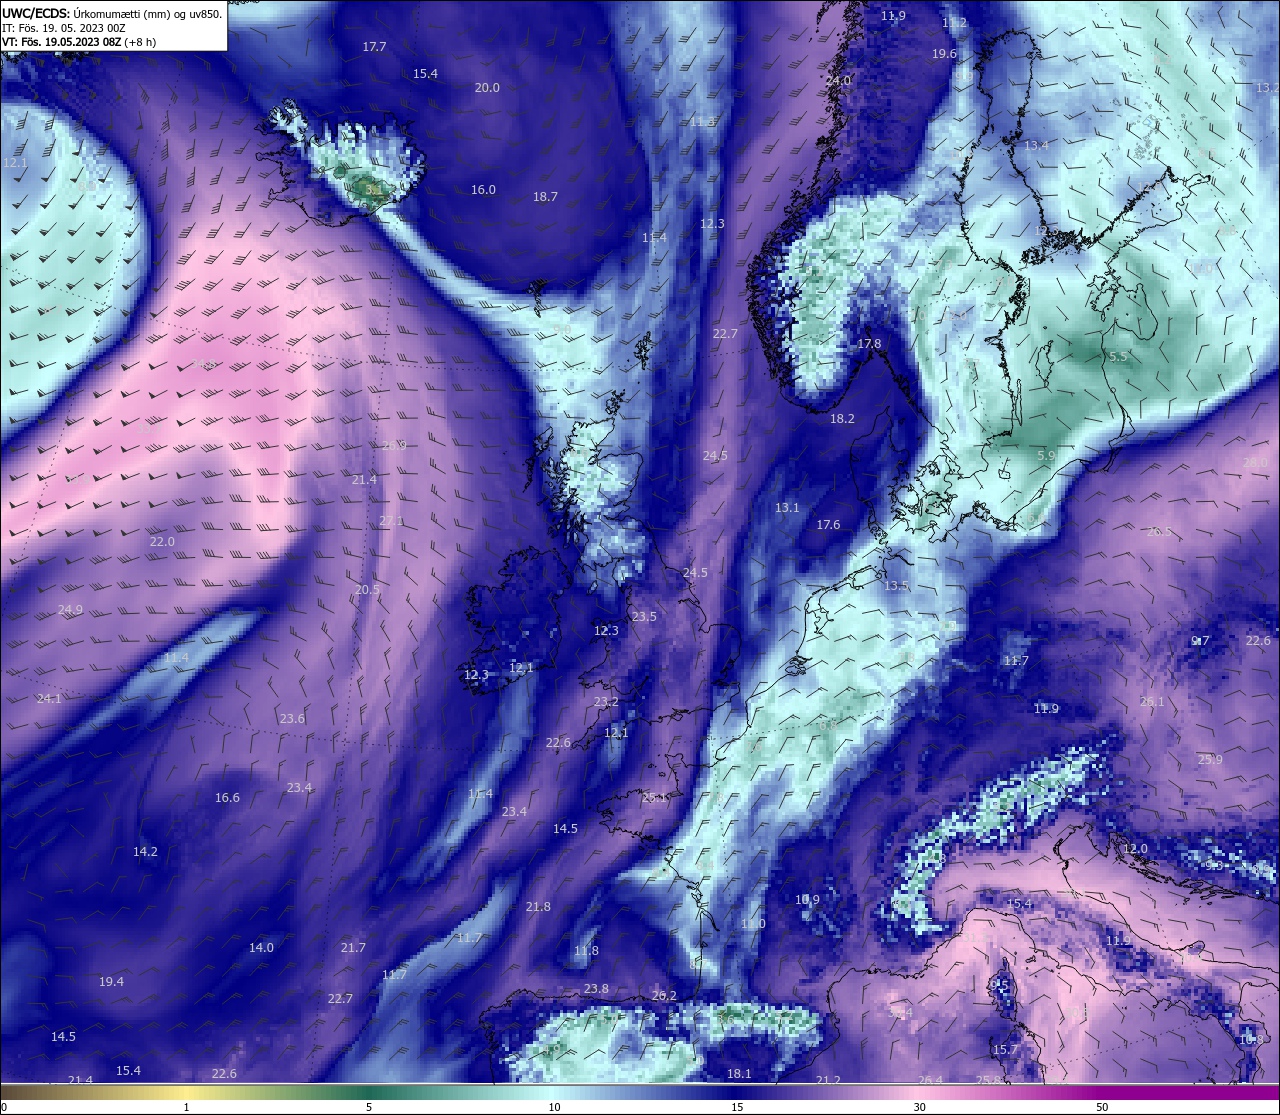Click the value 10.9 over southern France
This screenshot has width=1280, height=1115.
coord(807,900)
